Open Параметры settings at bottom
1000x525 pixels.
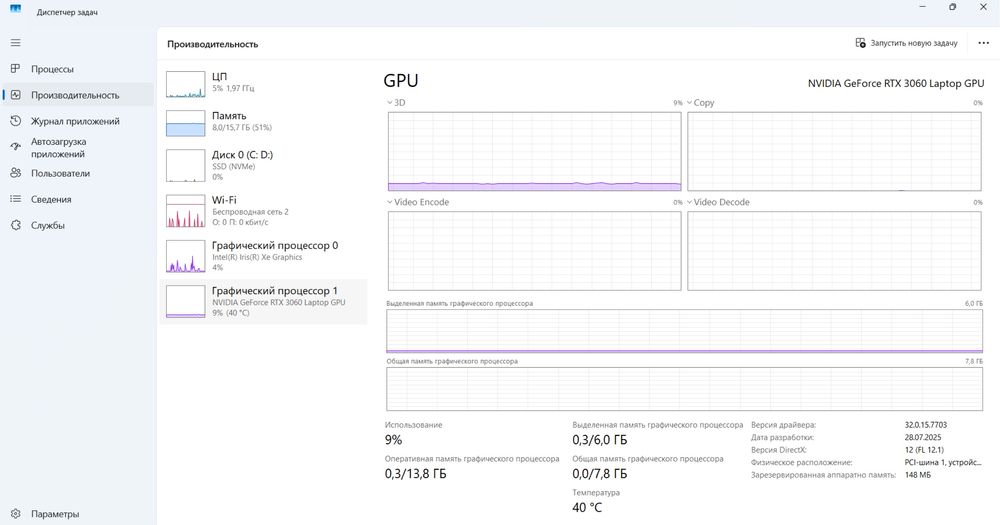tap(15, 514)
